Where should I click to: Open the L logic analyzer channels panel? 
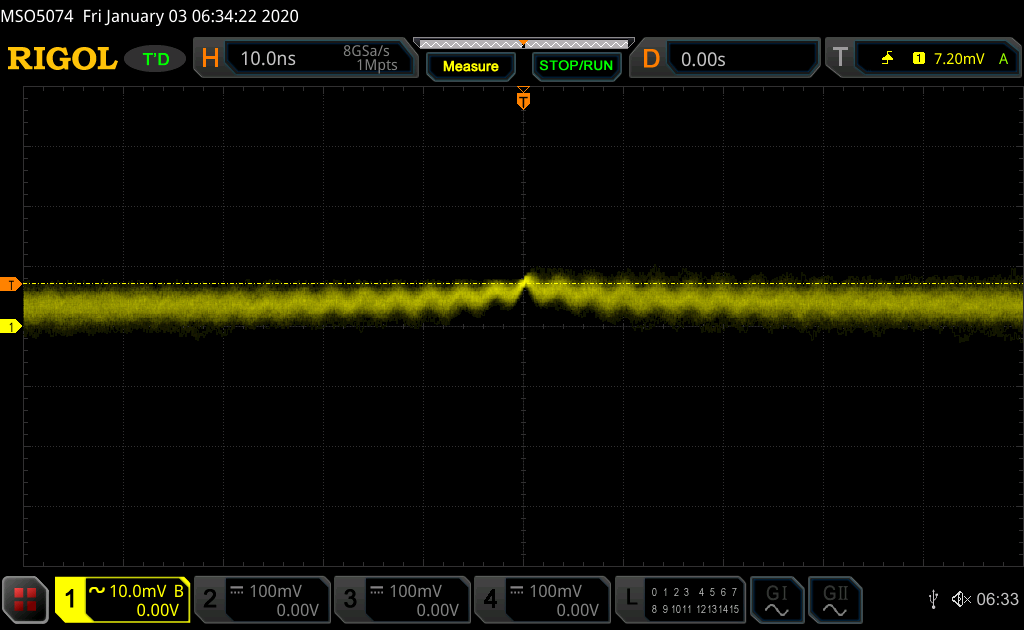point(680,599)
